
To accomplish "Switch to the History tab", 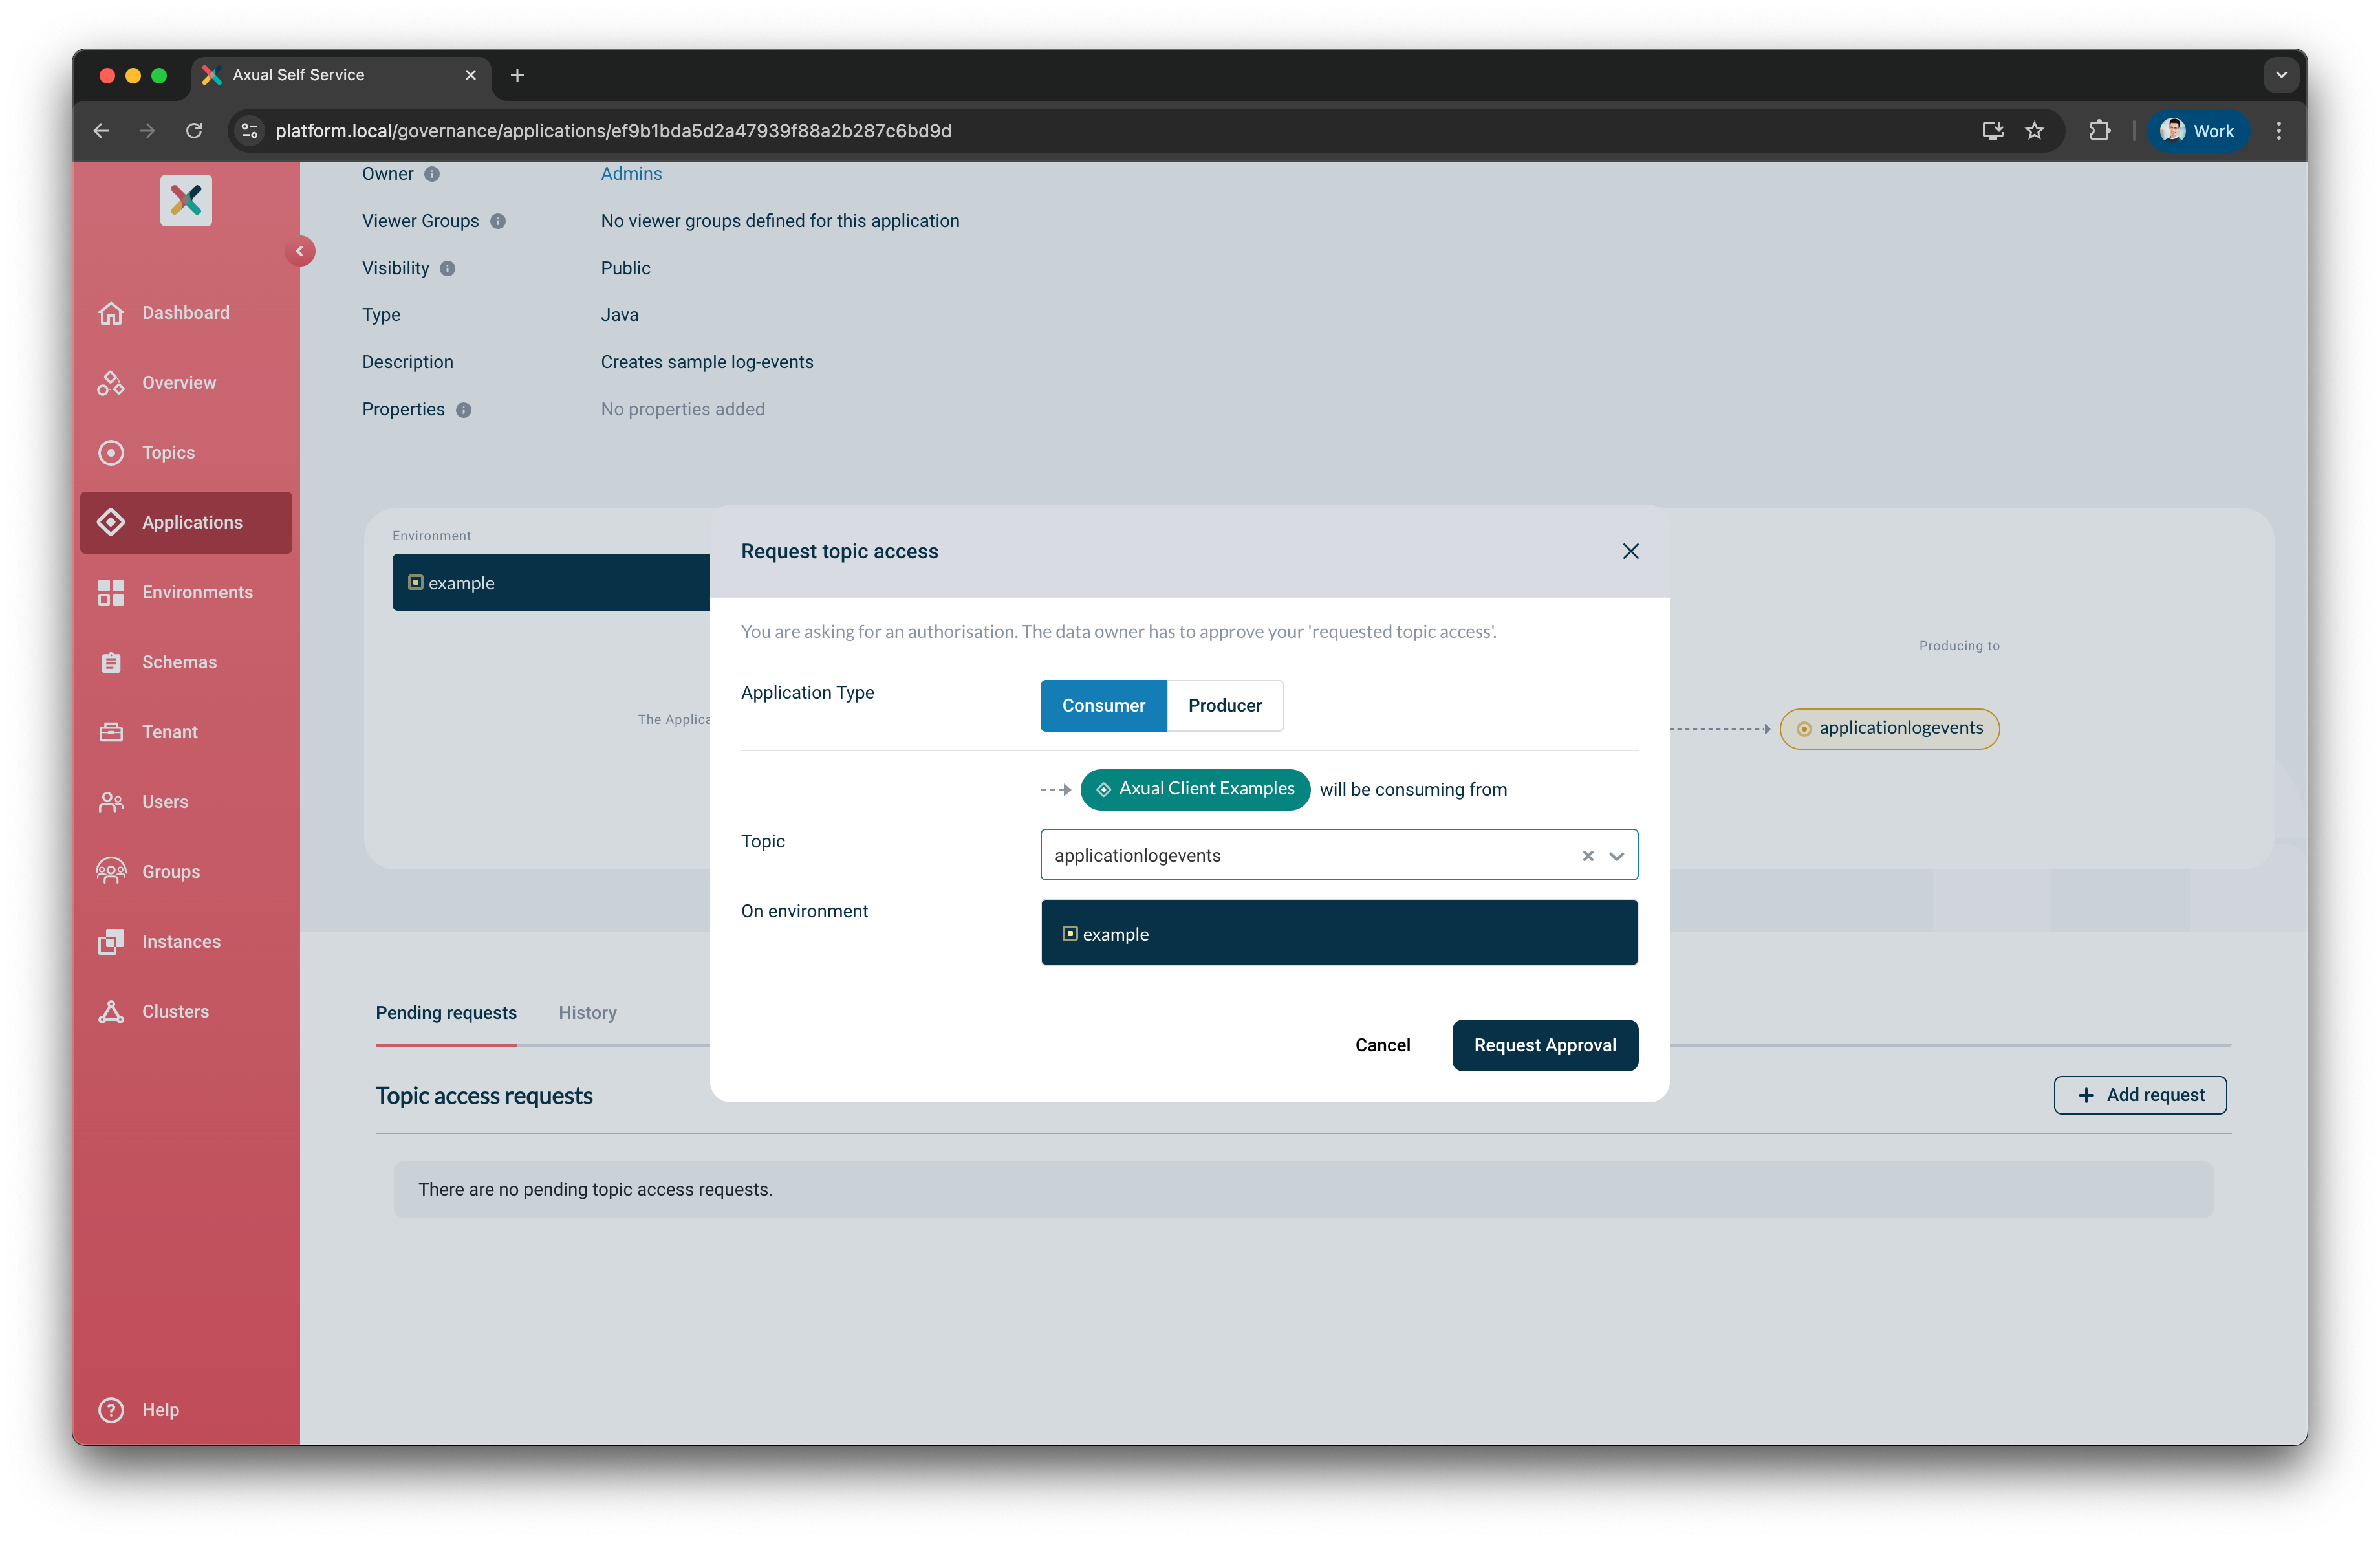I will 587,1012.
